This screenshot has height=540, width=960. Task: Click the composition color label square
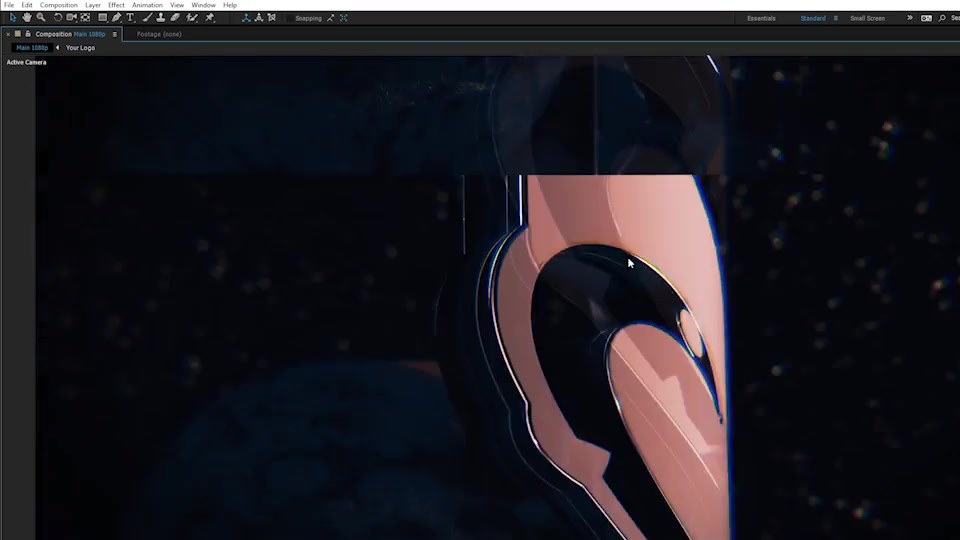(18, 34)
